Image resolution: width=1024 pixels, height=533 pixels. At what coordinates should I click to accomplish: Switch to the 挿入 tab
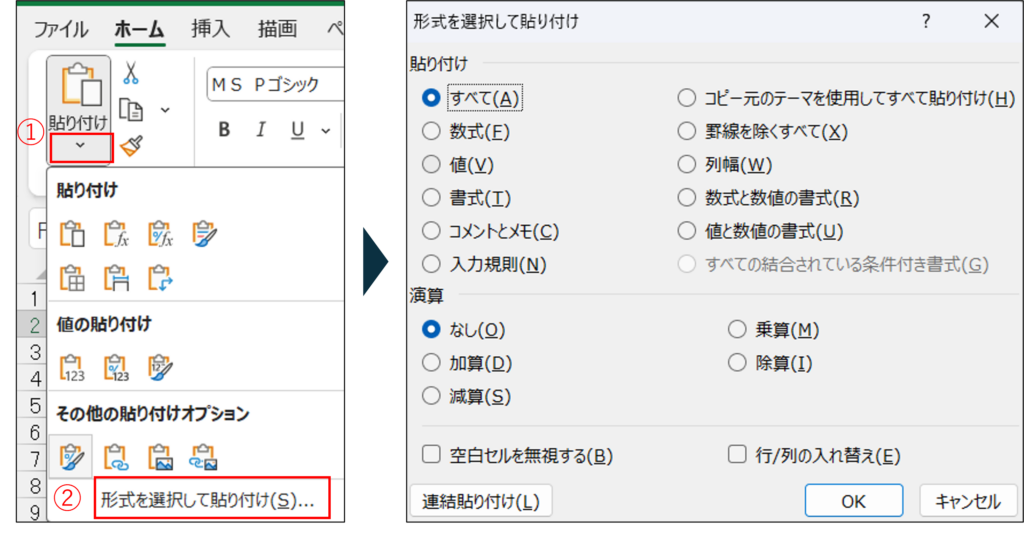pos(210,29)
